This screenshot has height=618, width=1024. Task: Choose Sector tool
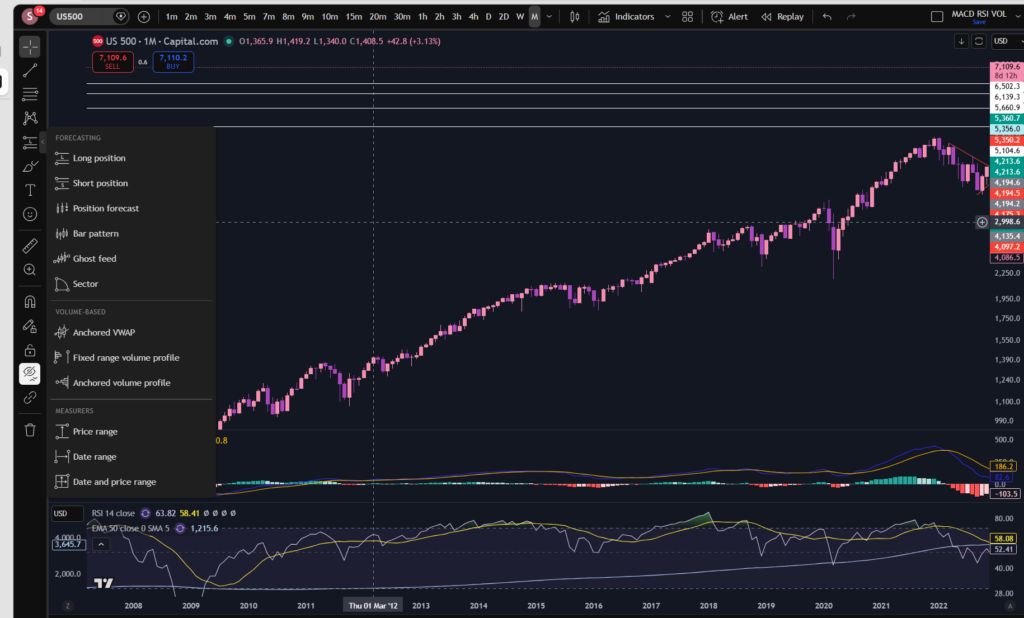click(131, 284)
